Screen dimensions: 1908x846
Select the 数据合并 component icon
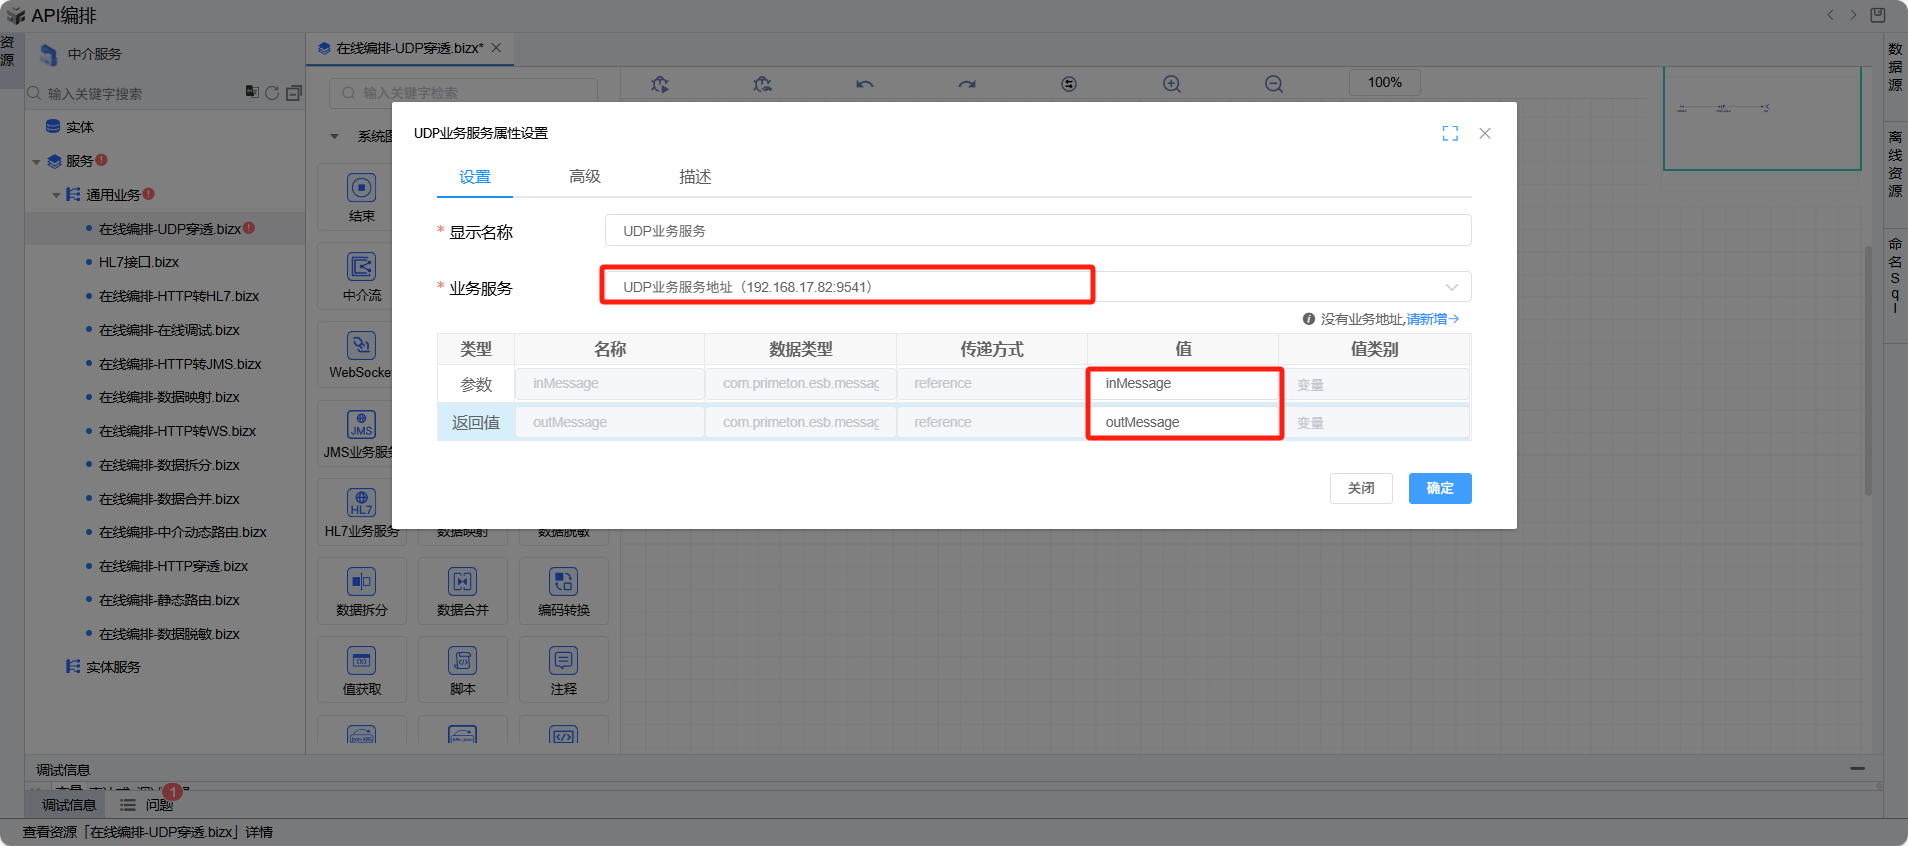click(462, 582)
